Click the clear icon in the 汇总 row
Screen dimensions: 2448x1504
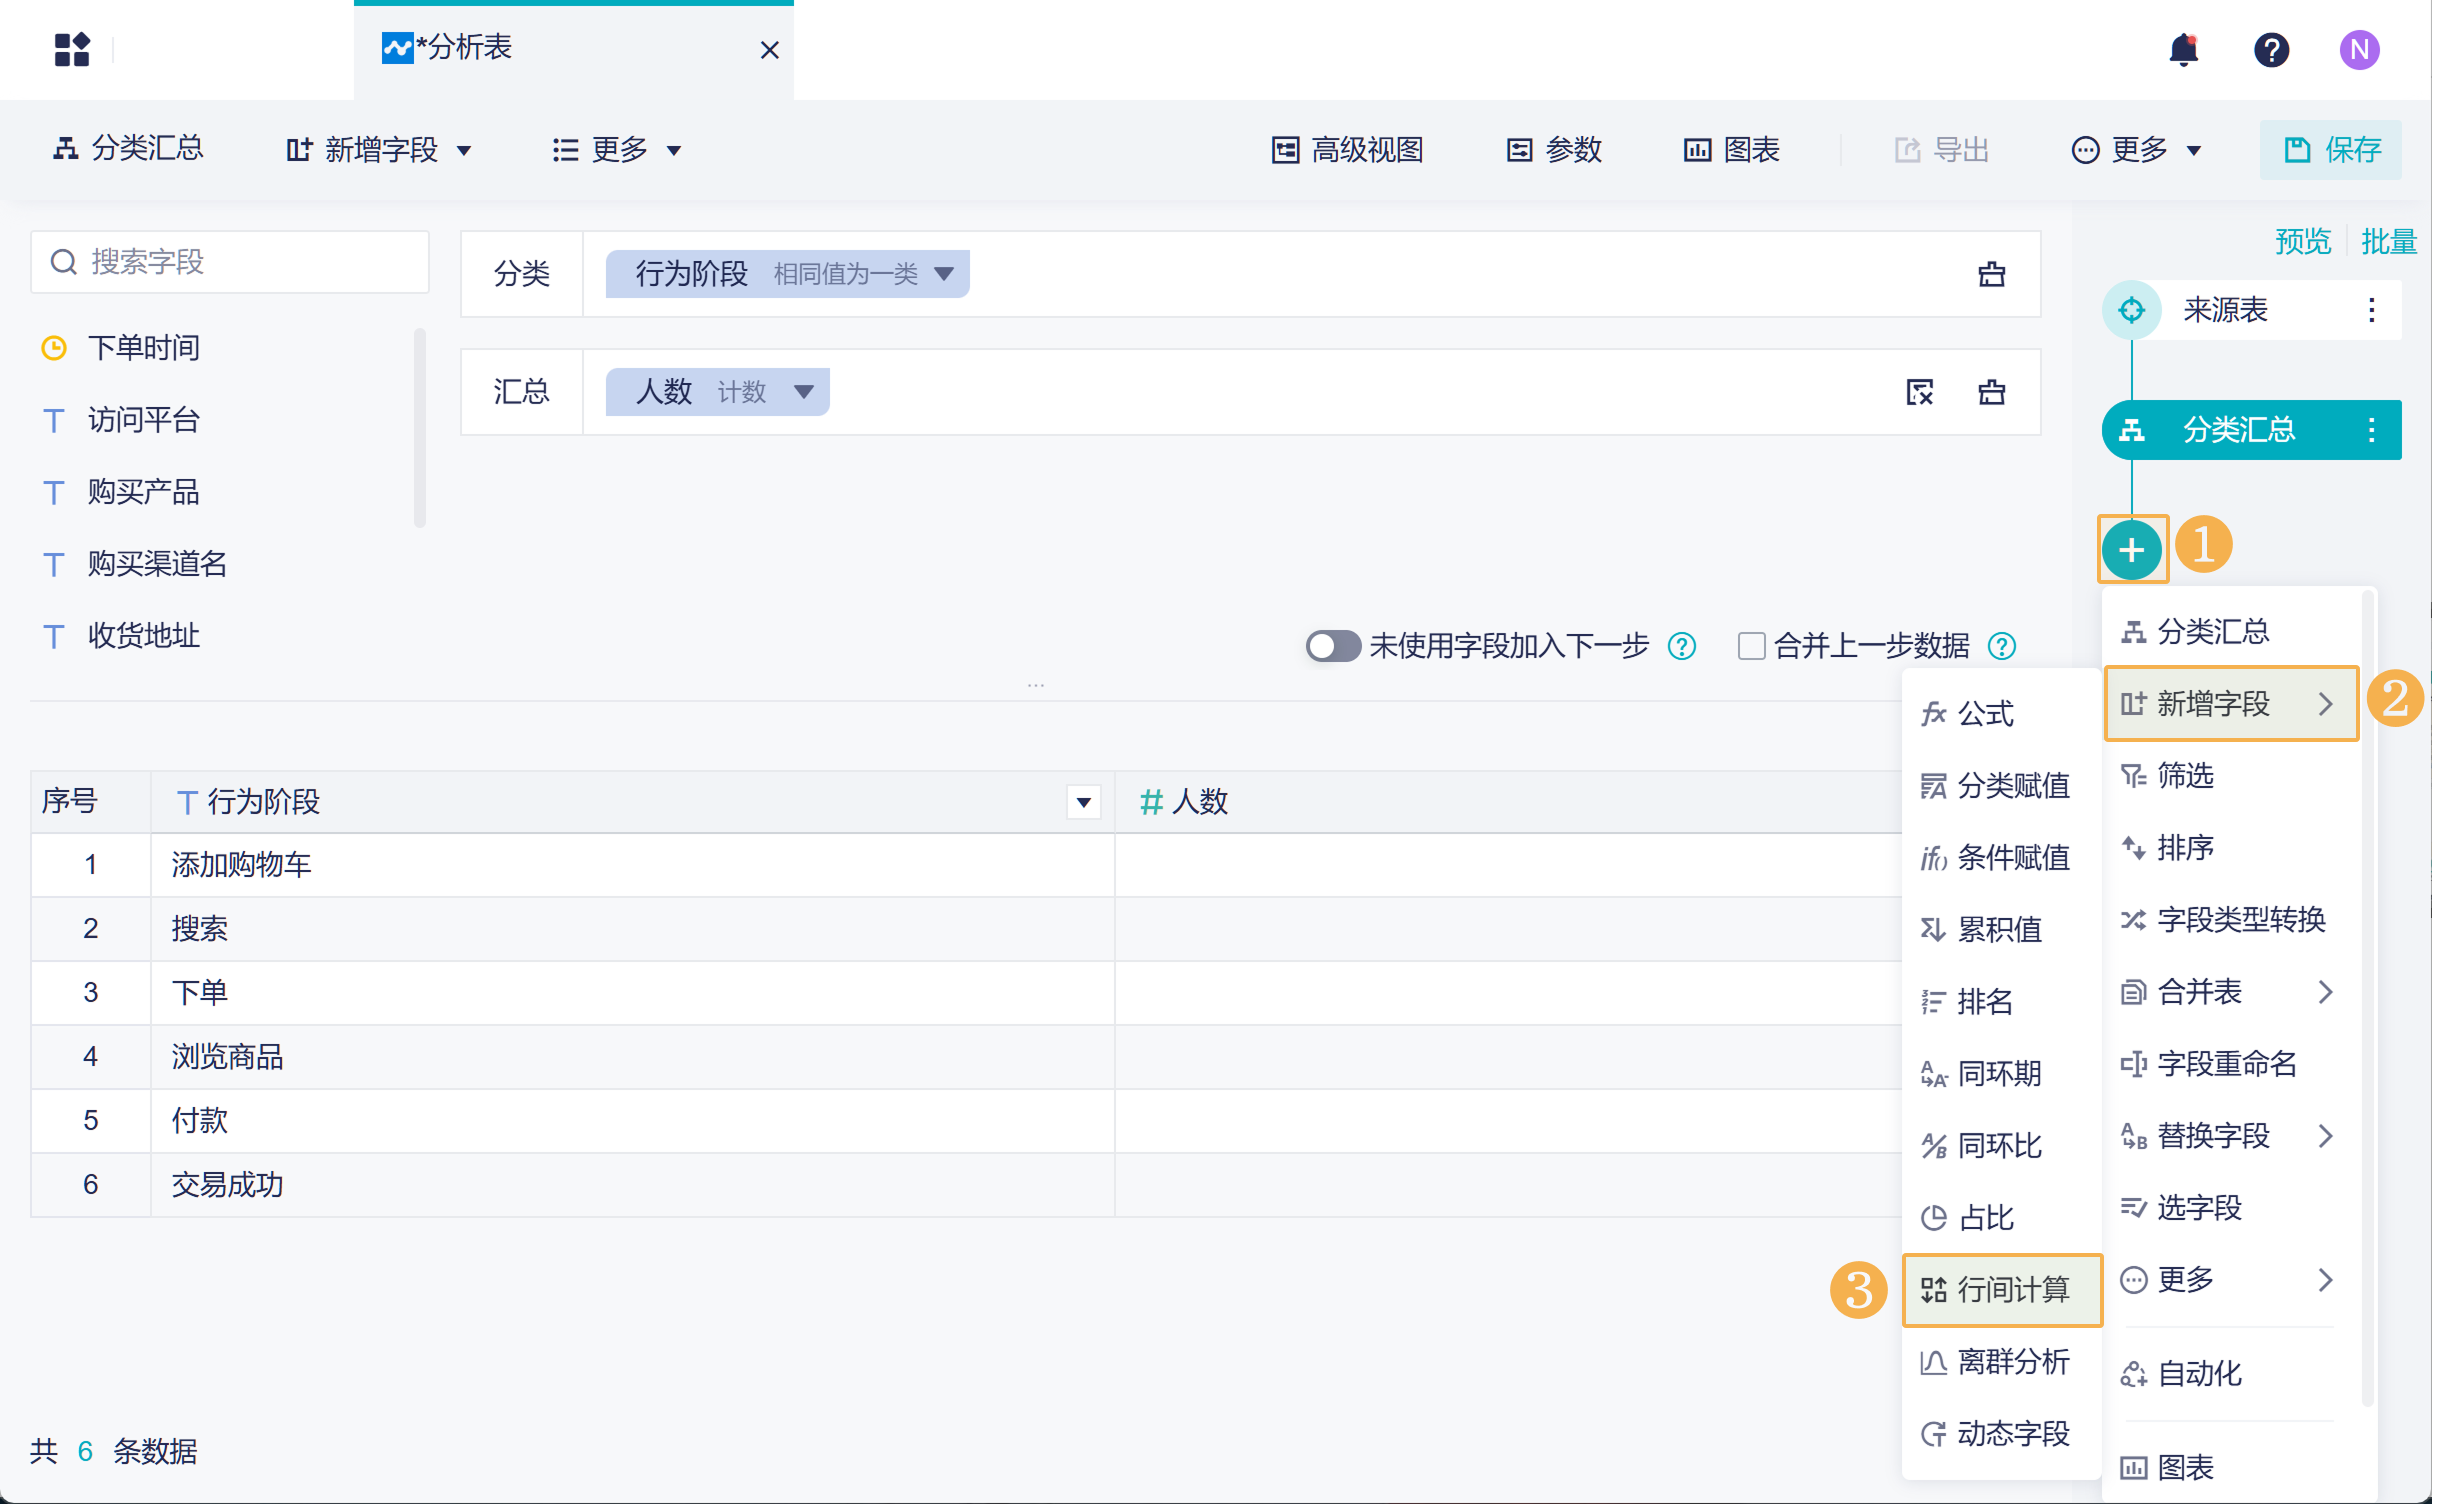(x=1919, y=392)
